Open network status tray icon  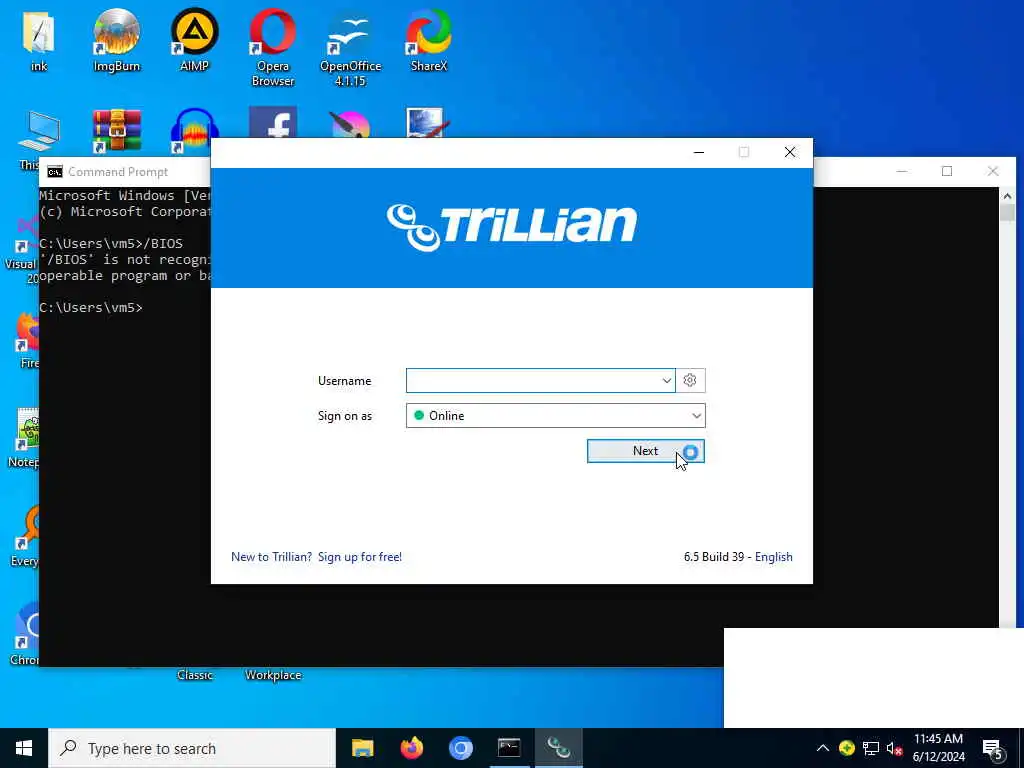click(x=871, y=748)
